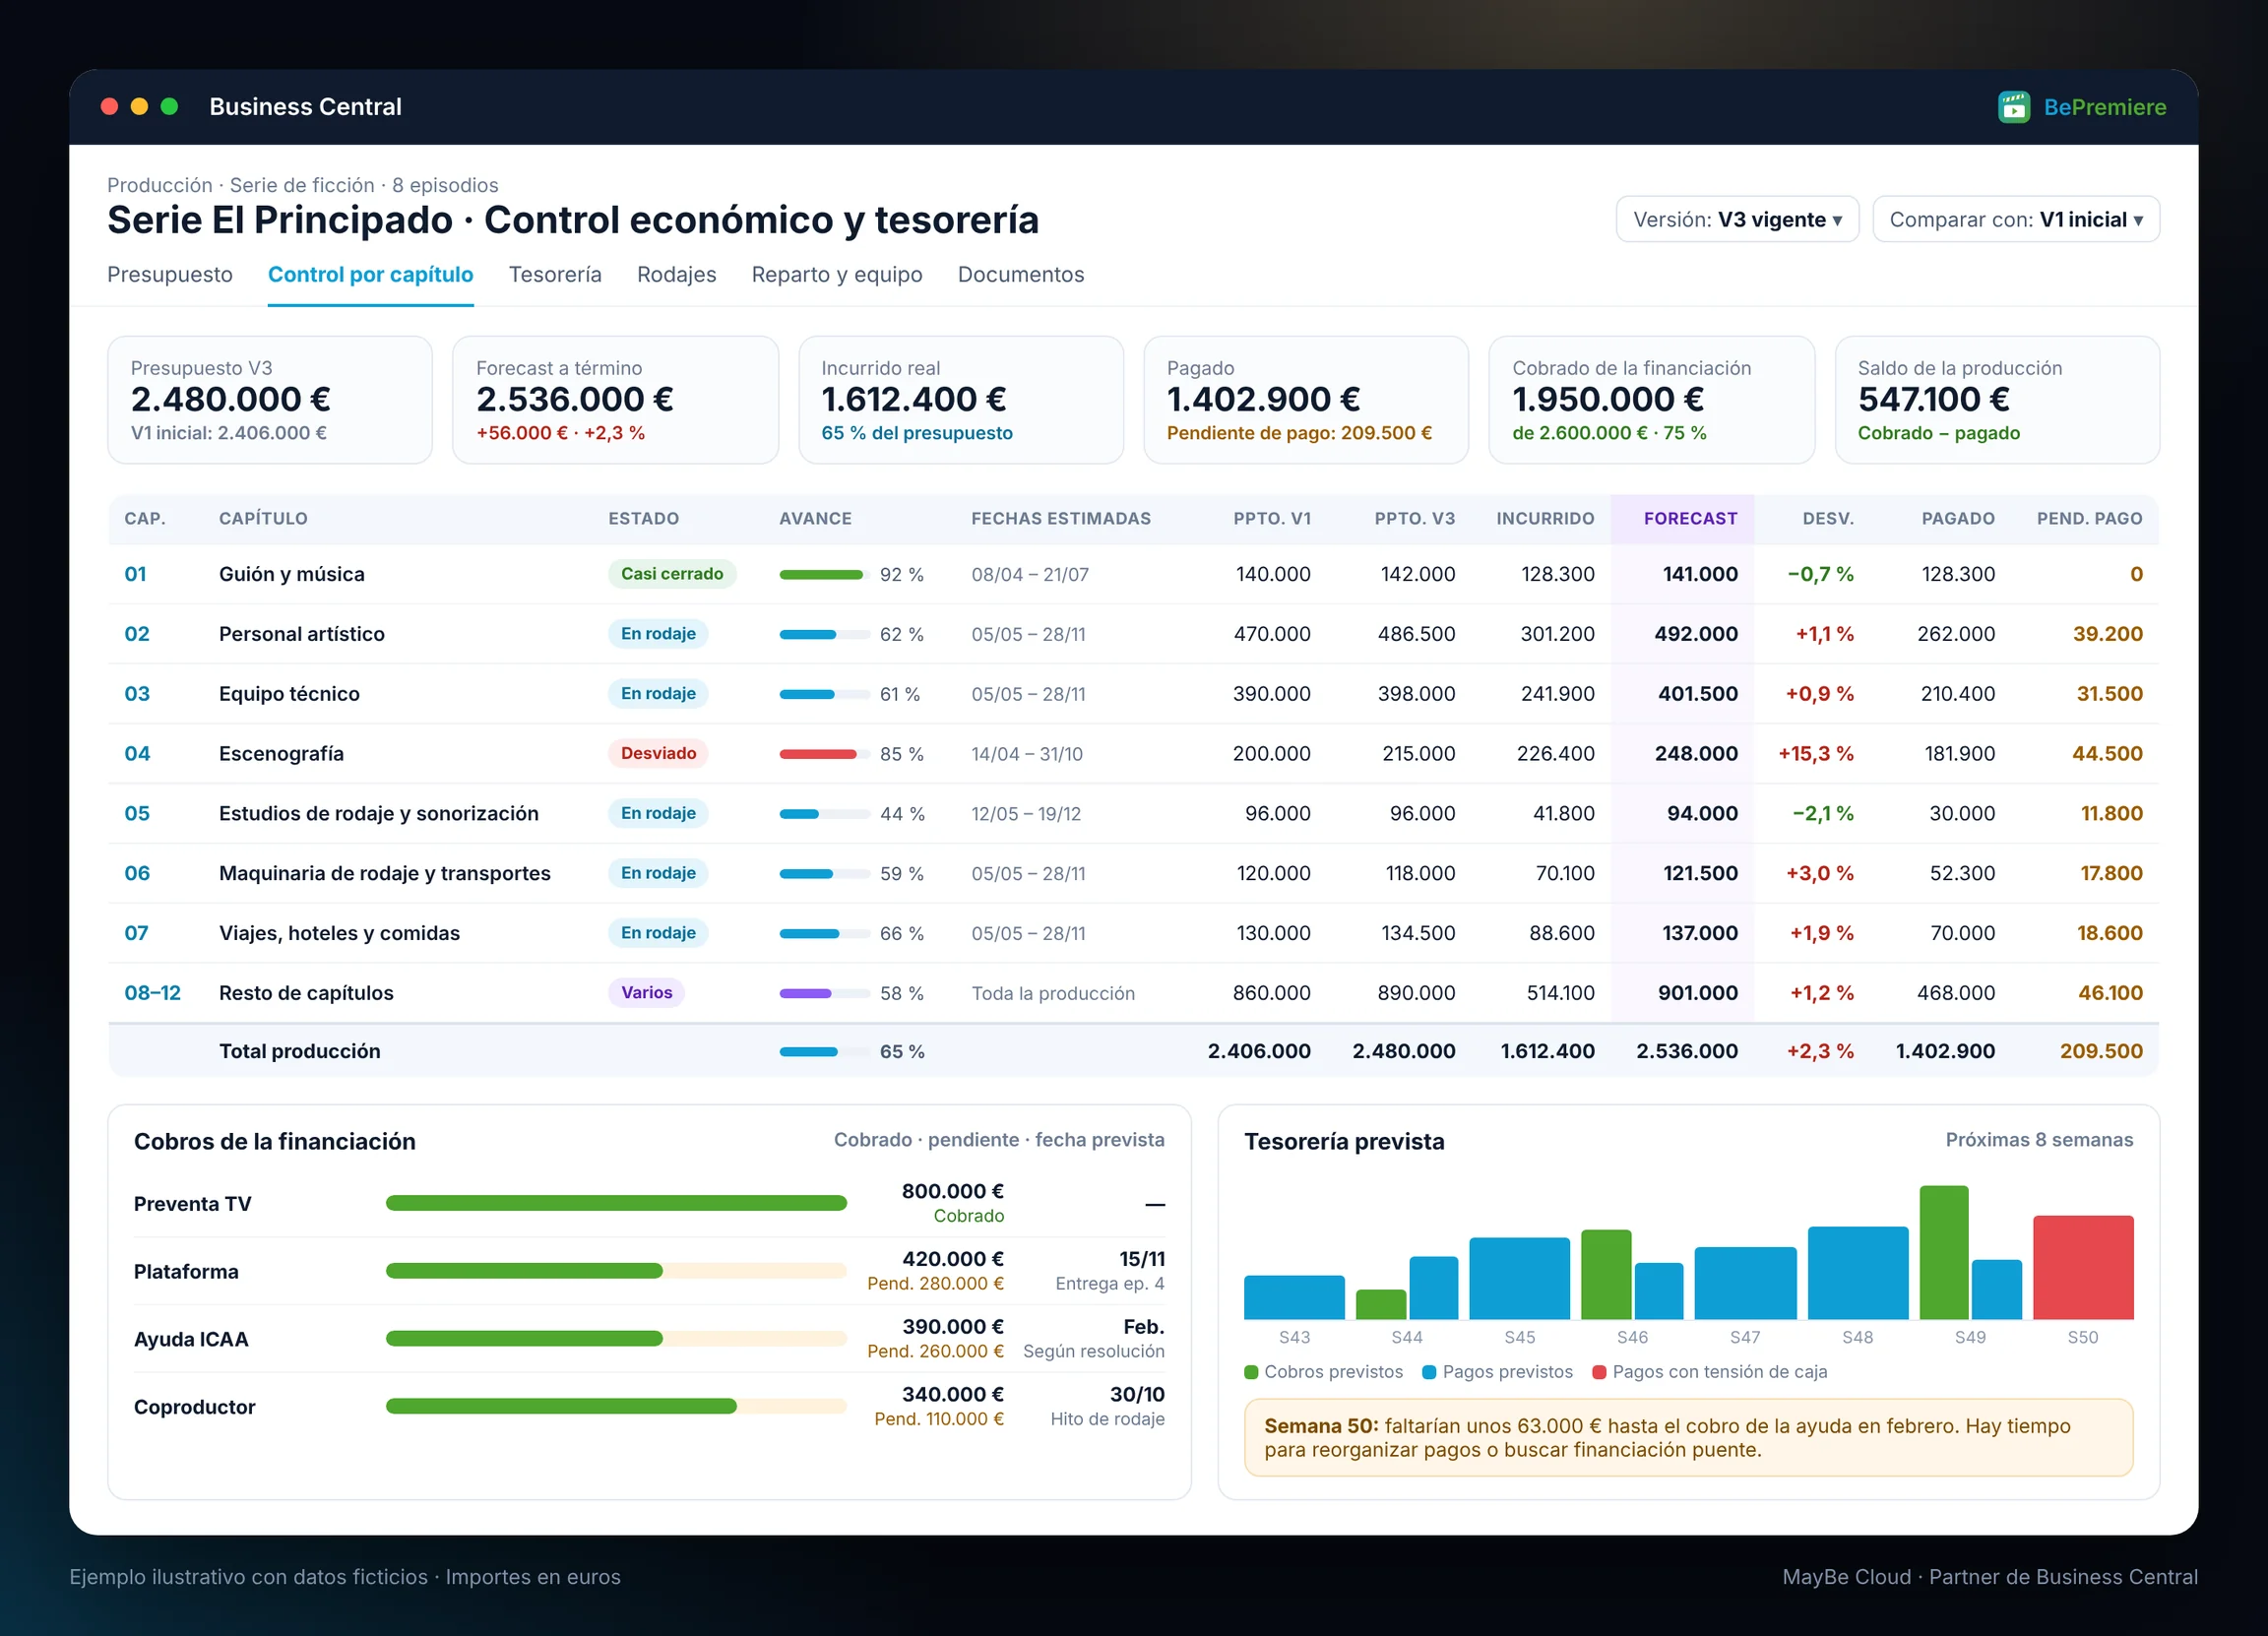
Task: Click the Pagos previstos blue legend swatch
Action: click(1429, 1372)
